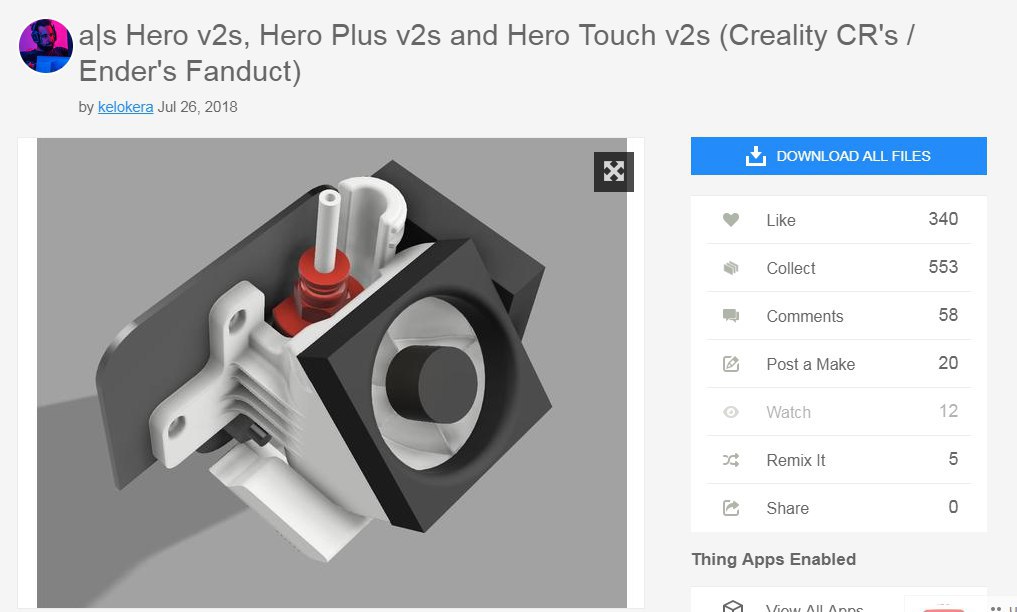The height and width of the screenshot is (612, 1017).
Task: Open the View All Apps cube icon
Action: [x=733, y=607]
